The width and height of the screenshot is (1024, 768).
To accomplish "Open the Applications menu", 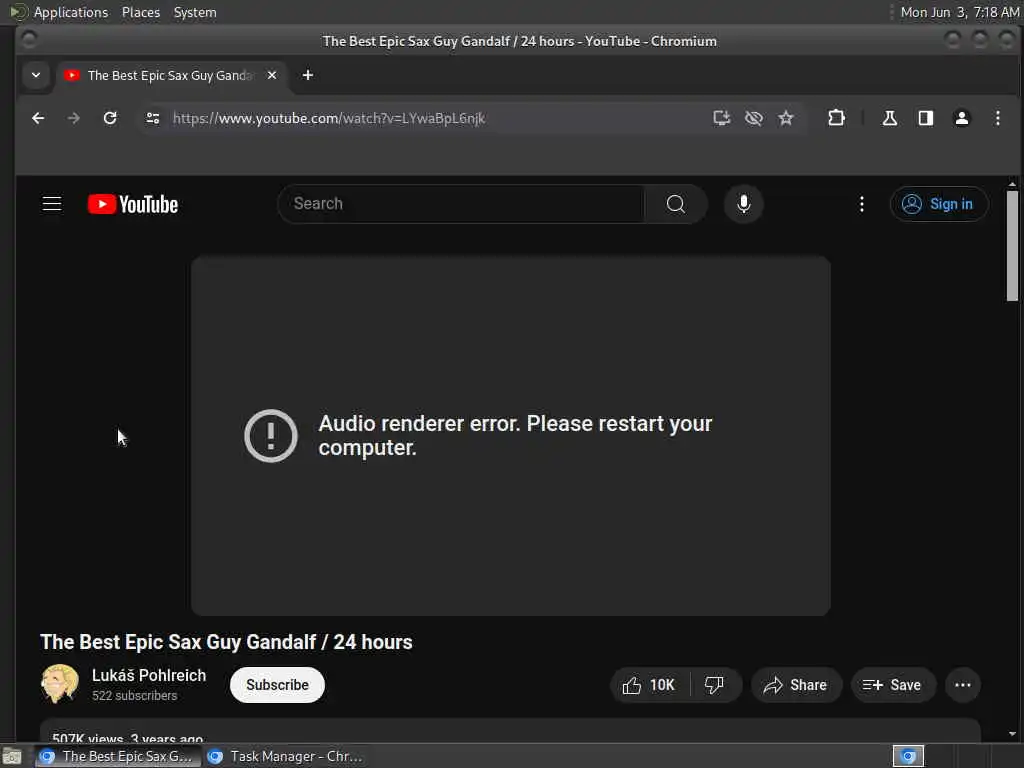I will 71,12.
